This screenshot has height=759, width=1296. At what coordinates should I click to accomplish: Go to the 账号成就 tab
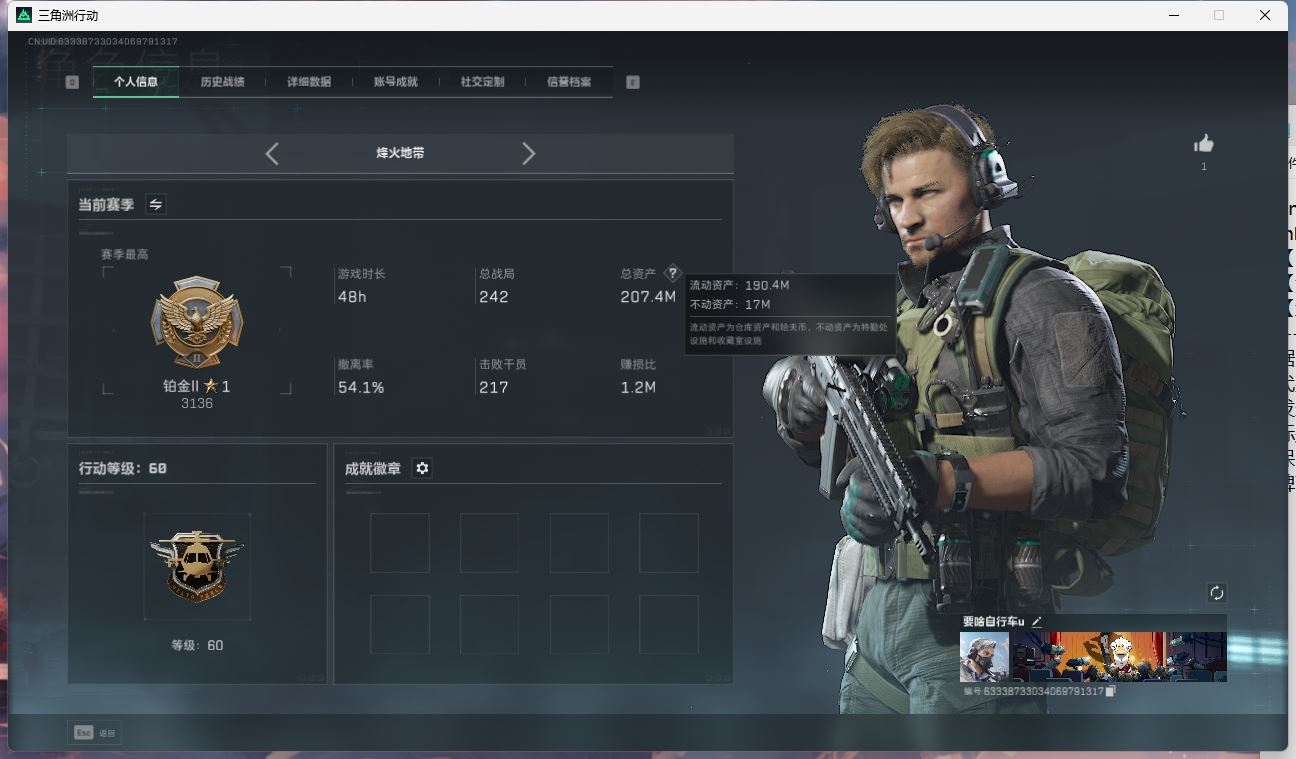point(395,82)
